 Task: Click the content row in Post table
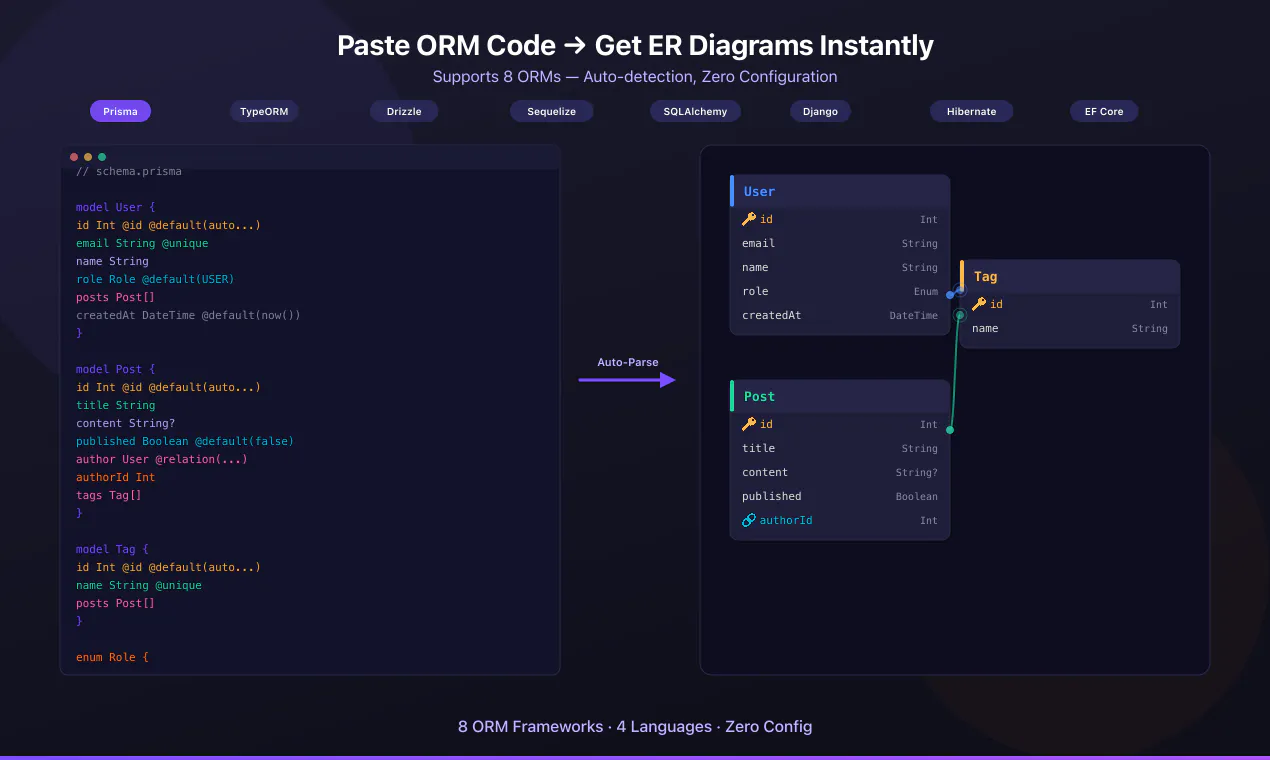840,472
